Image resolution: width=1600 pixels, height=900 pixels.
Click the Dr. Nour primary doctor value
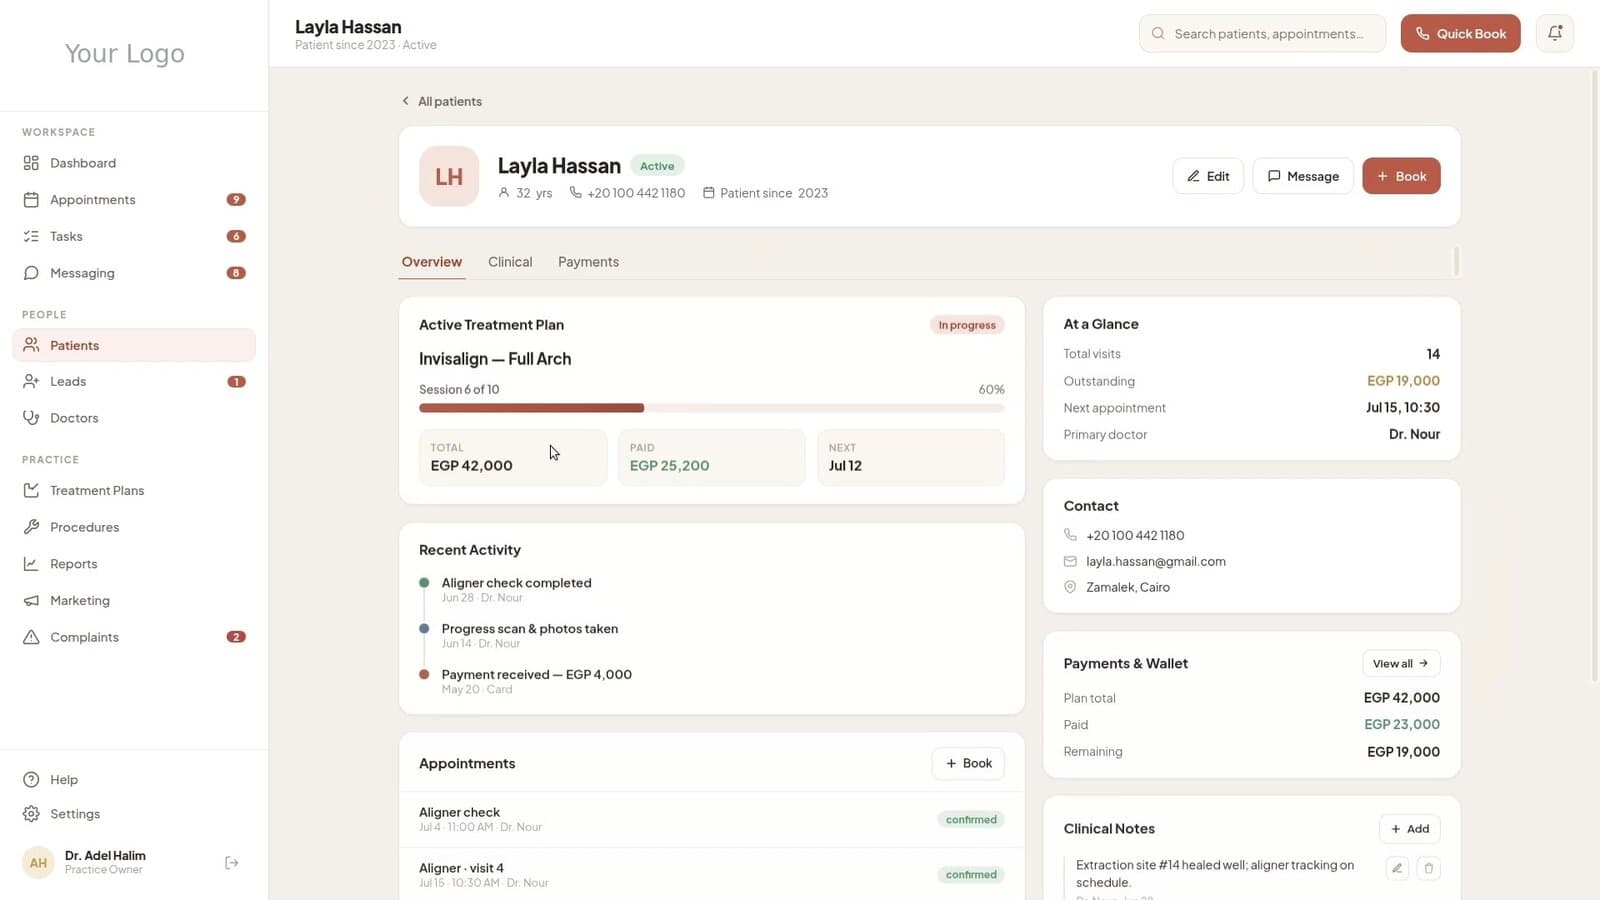coord(1414,434)
